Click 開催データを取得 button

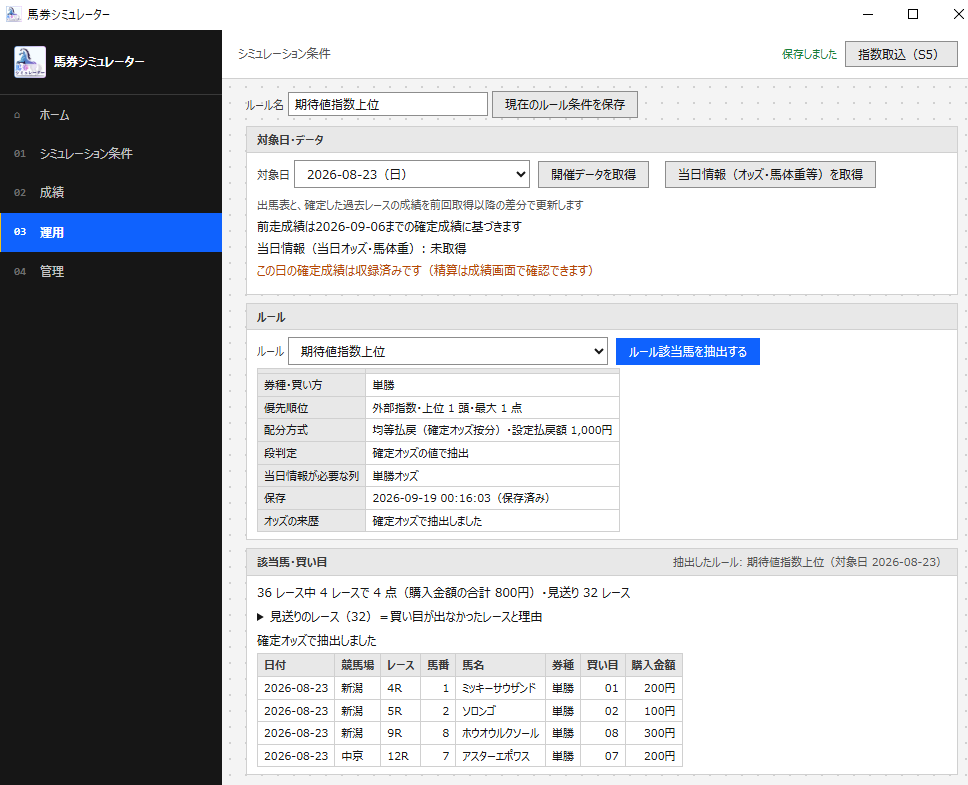pos(593,175)
